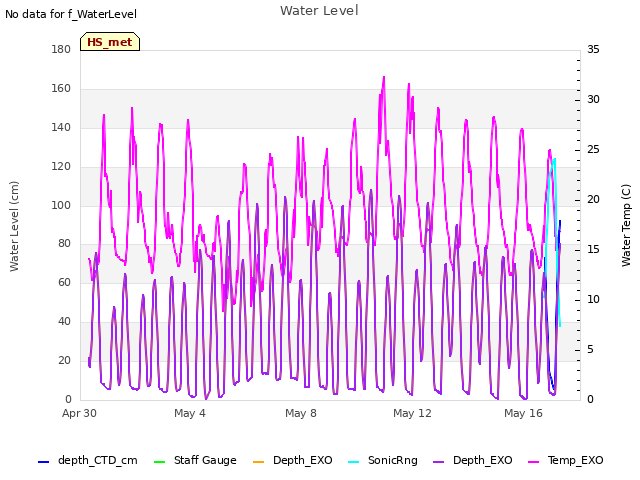Click the blue depth_CTD_cm color marker

point(43,462)
